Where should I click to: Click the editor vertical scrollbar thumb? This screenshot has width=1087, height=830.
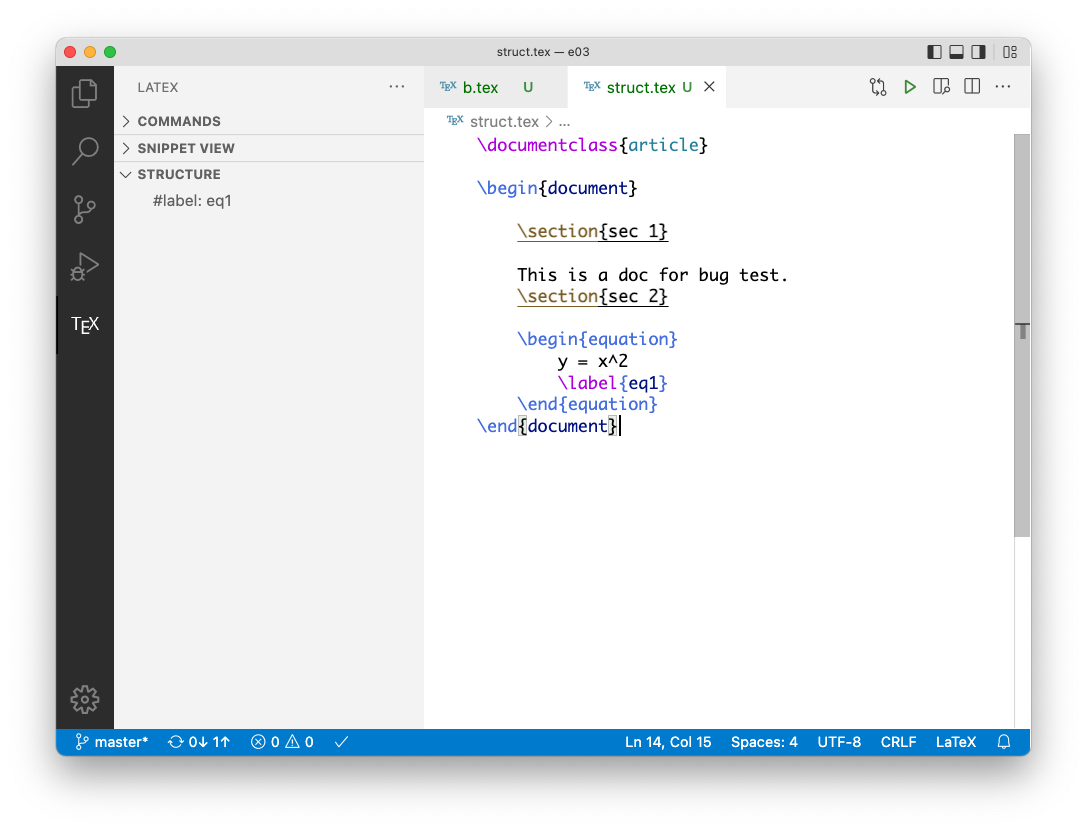pyautogui.click(x=1022, y=336)
